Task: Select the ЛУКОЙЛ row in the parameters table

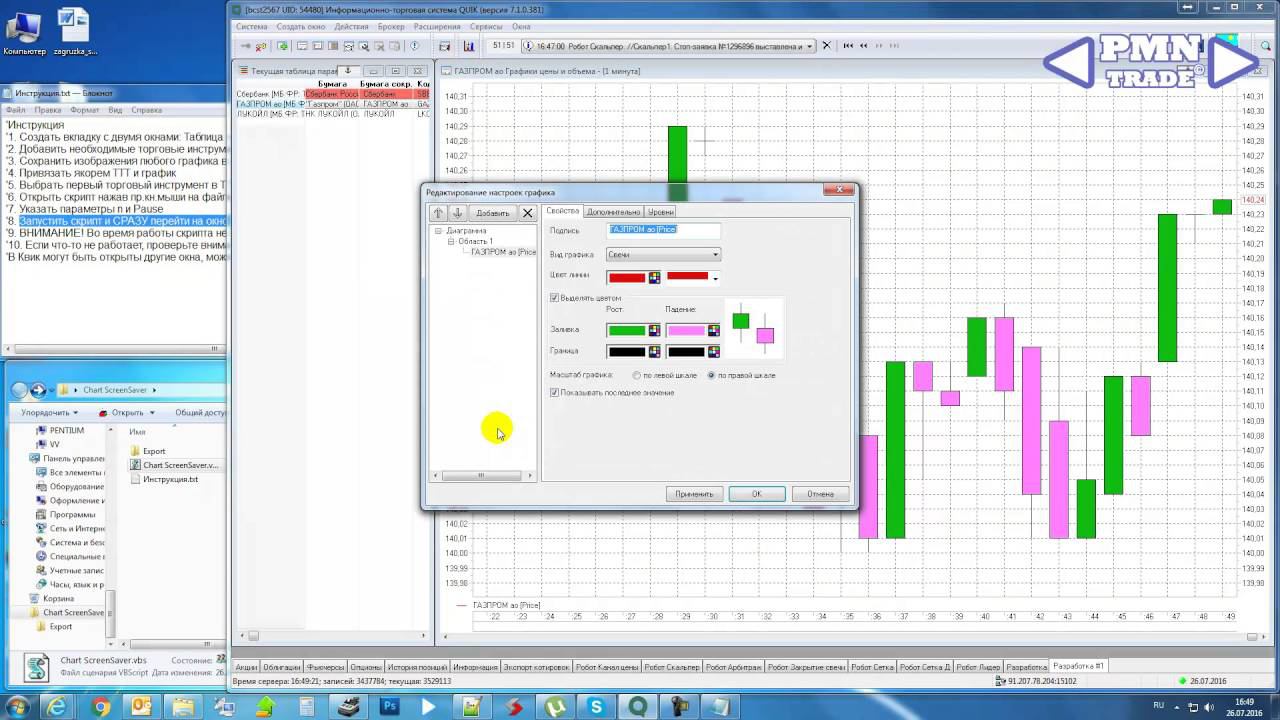Action: 332,114
